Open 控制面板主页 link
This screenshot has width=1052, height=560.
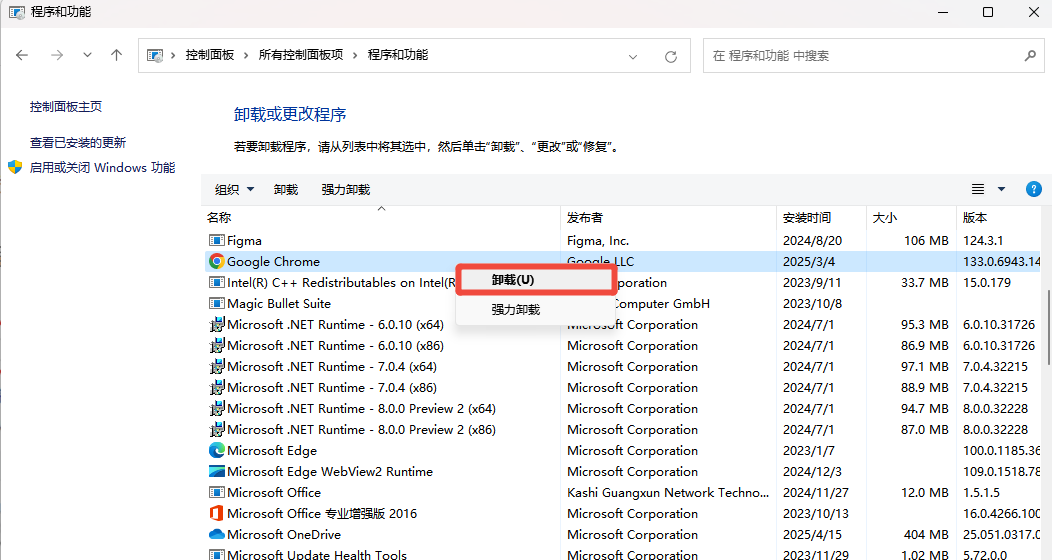tap(66, 106)
